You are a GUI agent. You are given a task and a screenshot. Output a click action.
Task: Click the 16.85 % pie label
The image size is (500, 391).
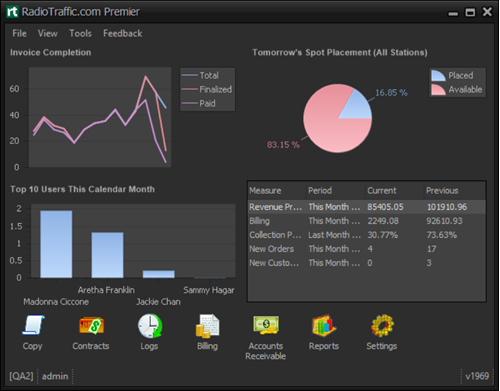(x=391, y=92)
